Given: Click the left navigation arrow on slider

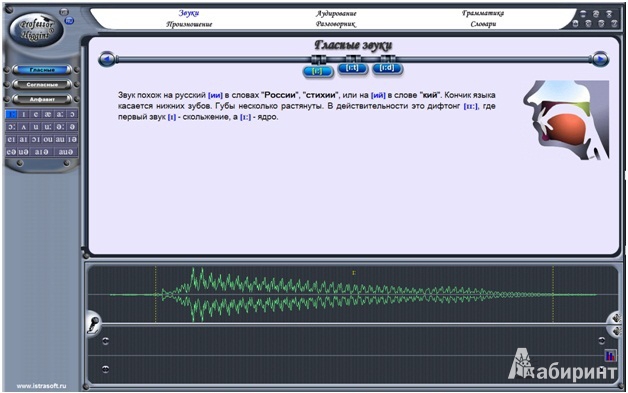Looking at the screenshot, I should (x=106, y=59).
